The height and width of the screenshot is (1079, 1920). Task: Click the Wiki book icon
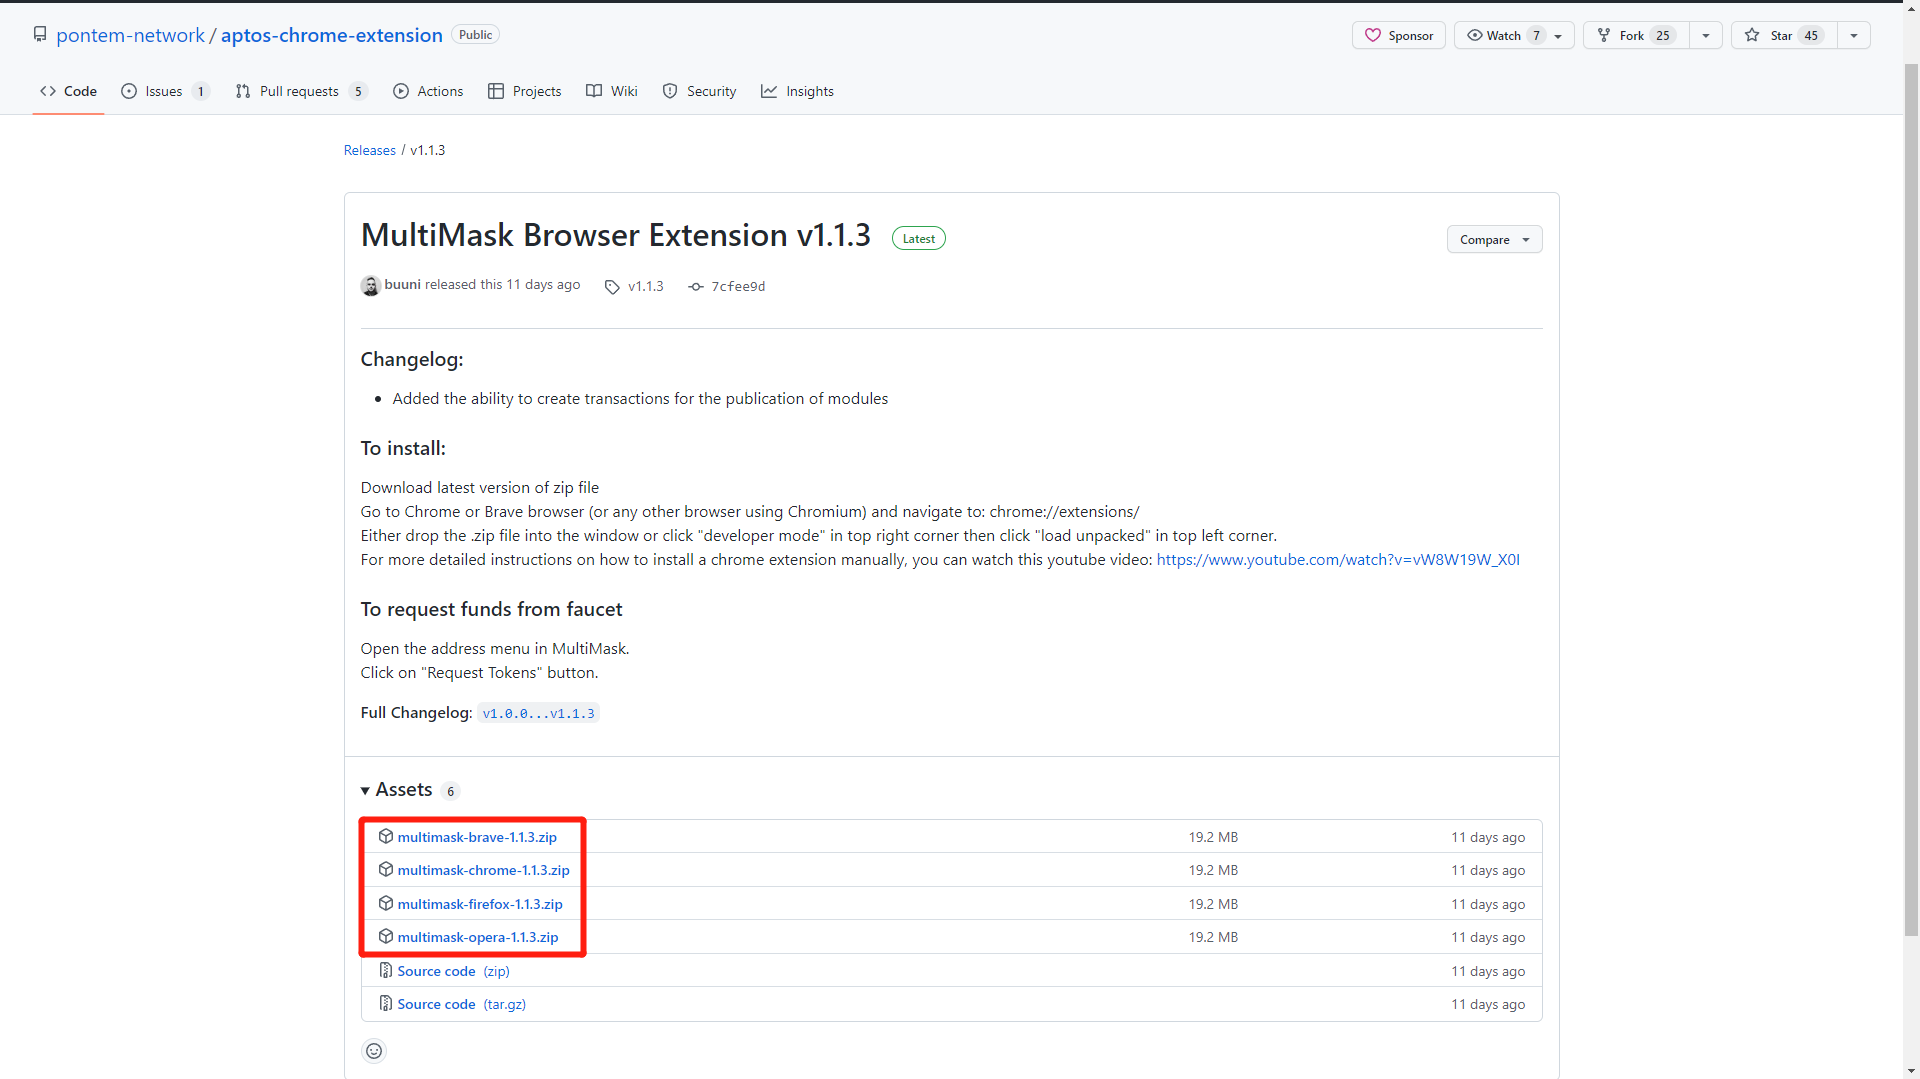(x=594, y=91)
